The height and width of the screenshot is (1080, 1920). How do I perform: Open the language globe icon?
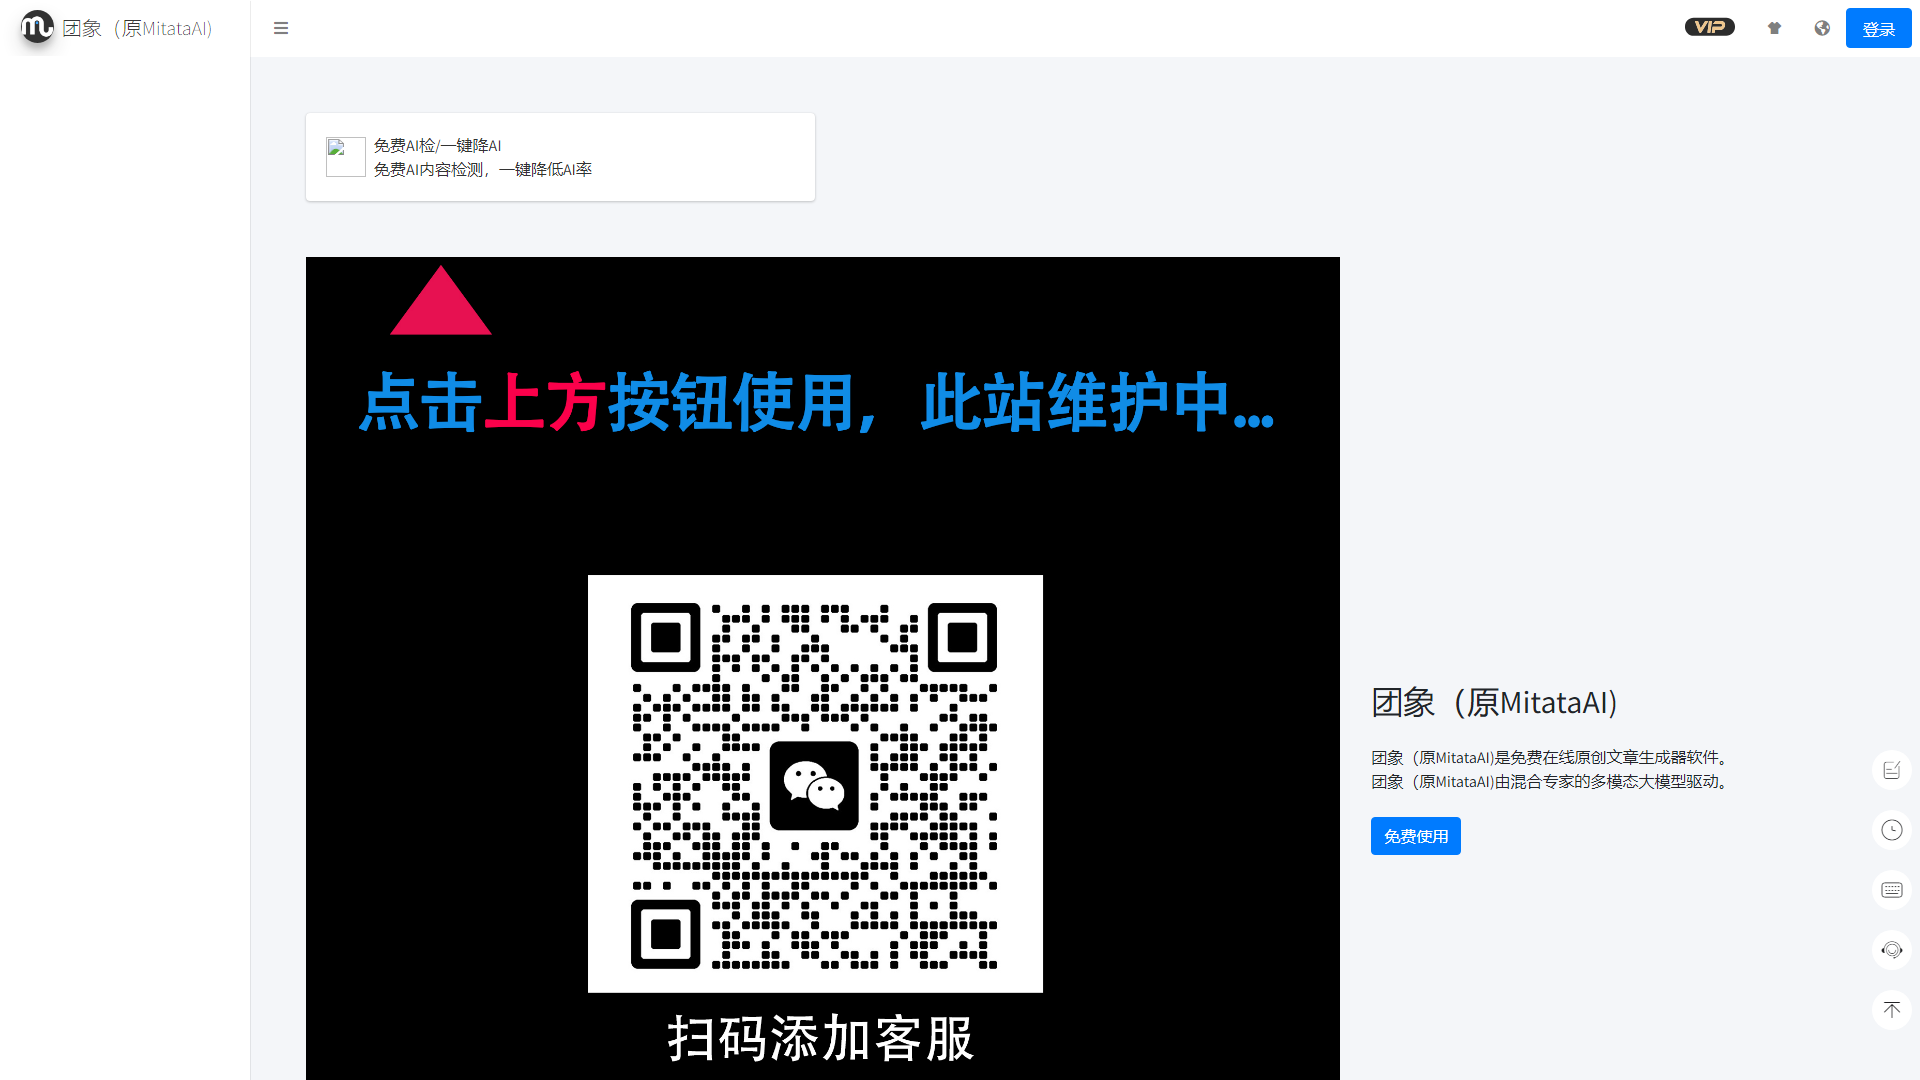(1822, 28)
